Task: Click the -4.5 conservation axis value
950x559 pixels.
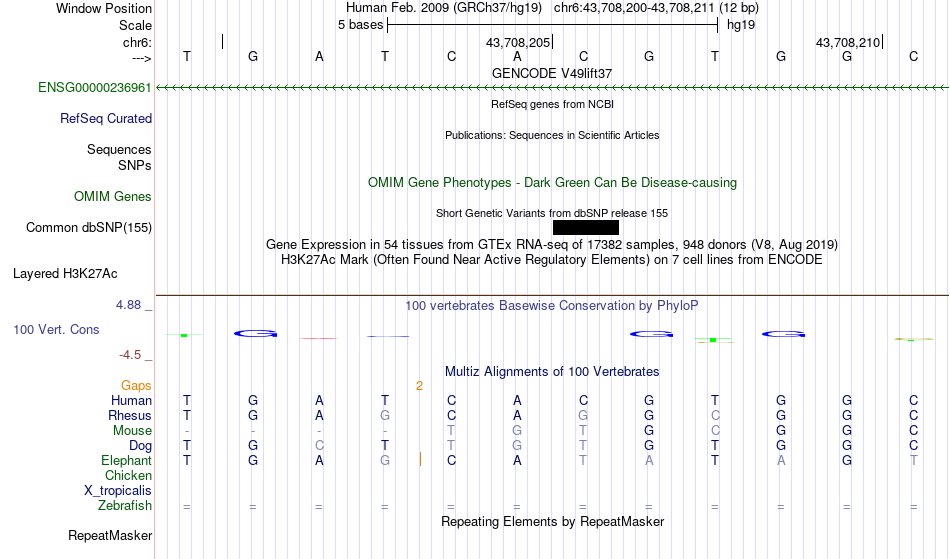Action: pyautogui.click(x=130, y=355)
